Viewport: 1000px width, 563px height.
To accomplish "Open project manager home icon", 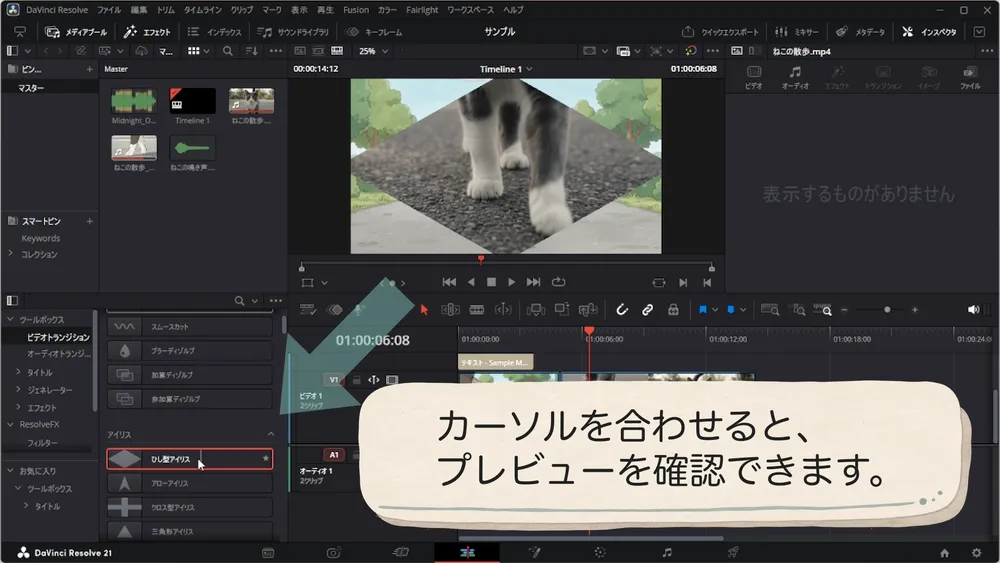I will tap(945, 553).
